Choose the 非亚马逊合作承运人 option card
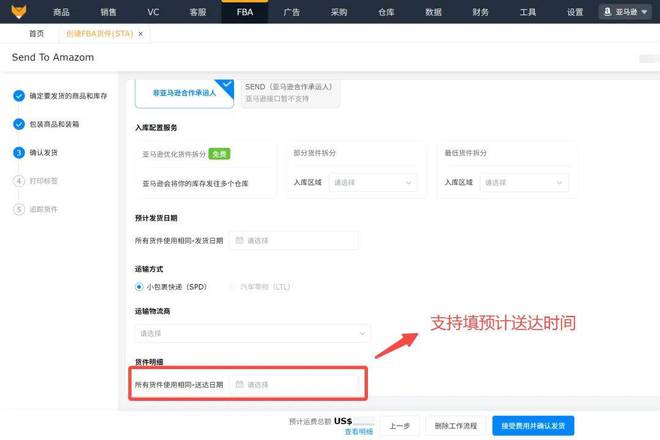The width and height of the screenshot is (660, 440). [184, 93]
